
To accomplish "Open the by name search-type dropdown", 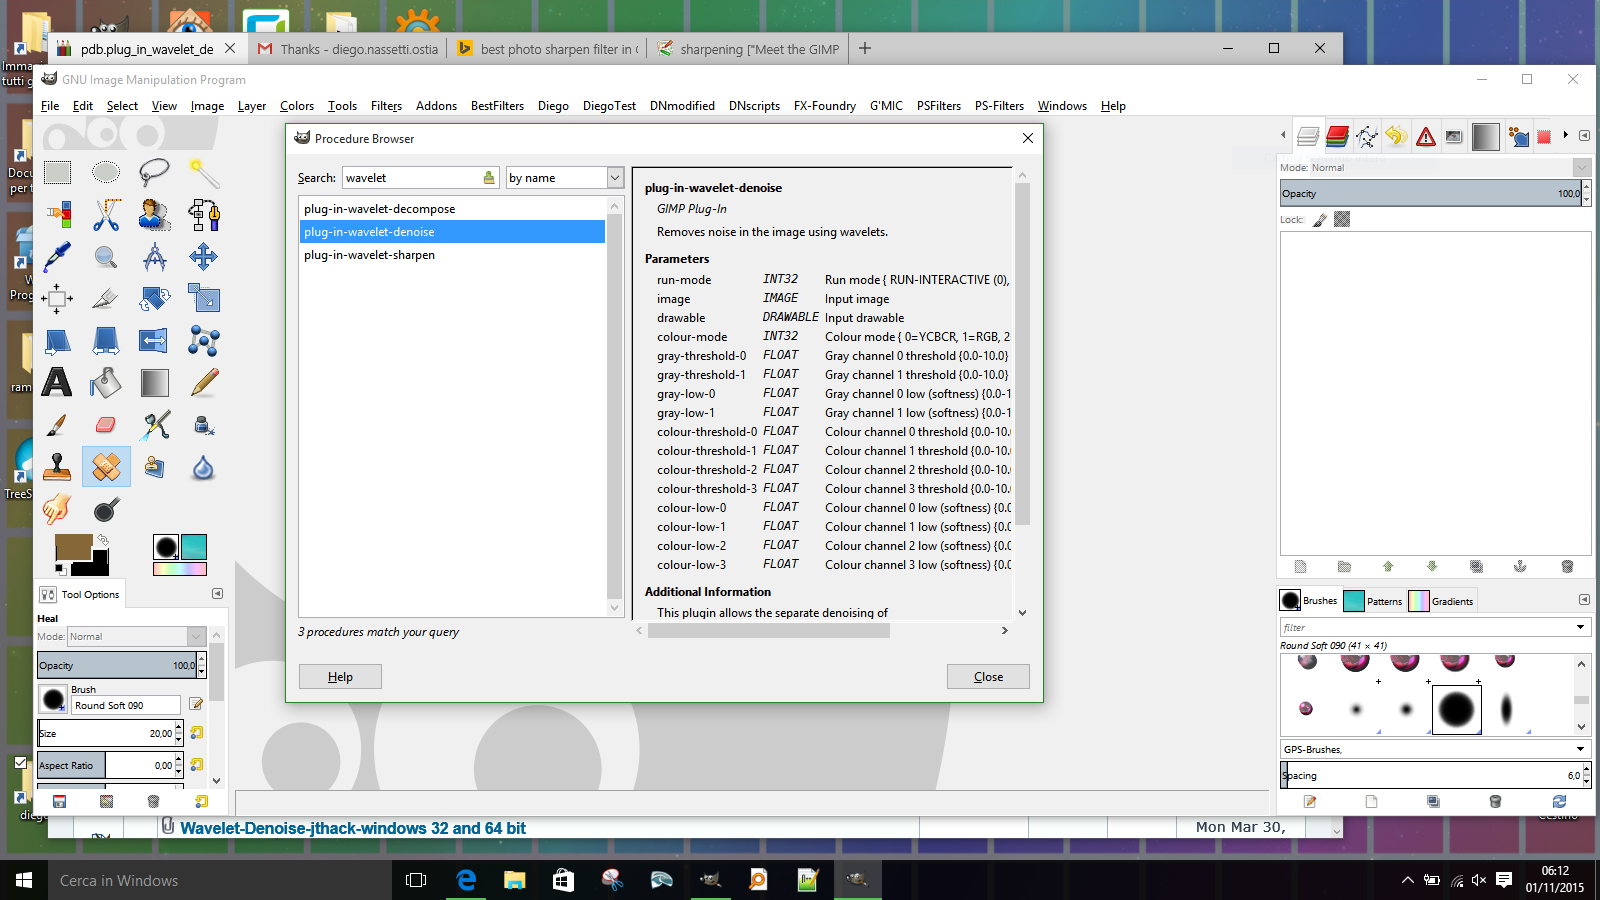I will [565, 178].
